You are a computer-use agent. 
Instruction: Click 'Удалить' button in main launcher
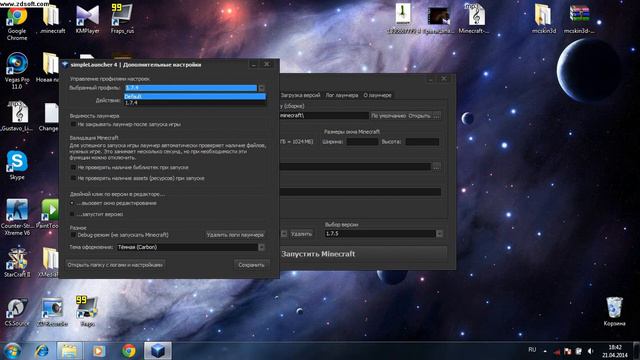301,234
